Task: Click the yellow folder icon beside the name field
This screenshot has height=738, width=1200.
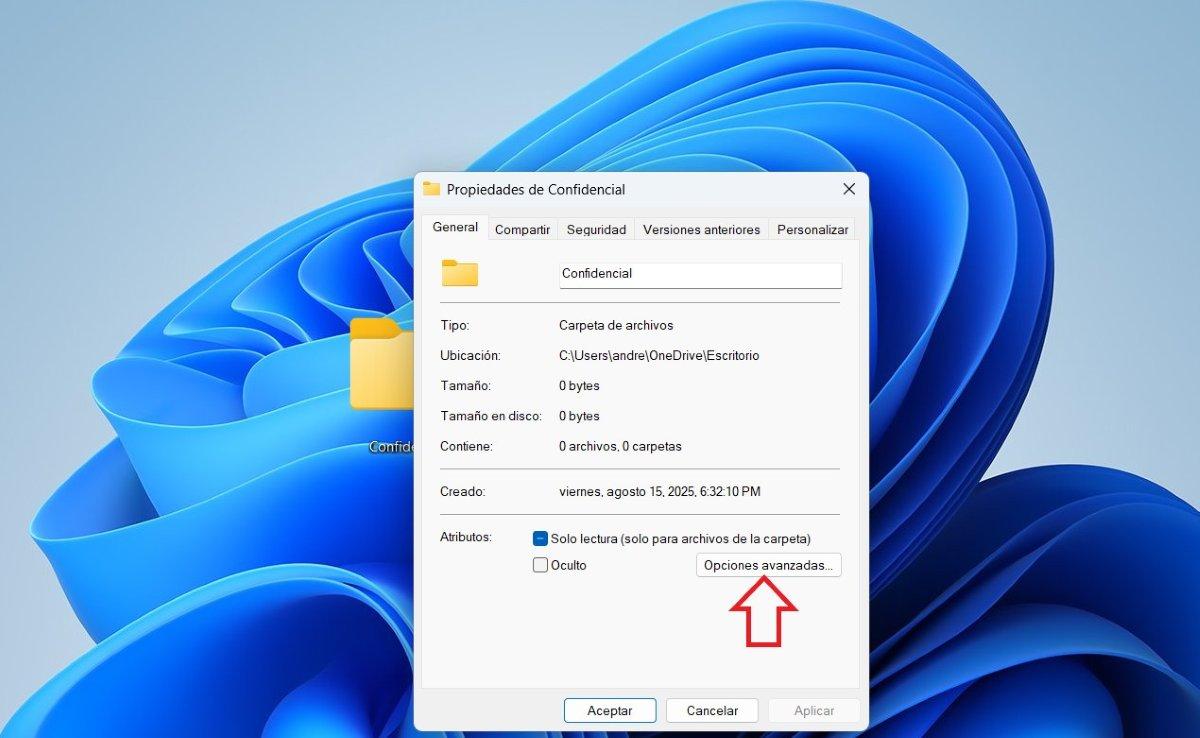Action: click(x=458, y=273)
